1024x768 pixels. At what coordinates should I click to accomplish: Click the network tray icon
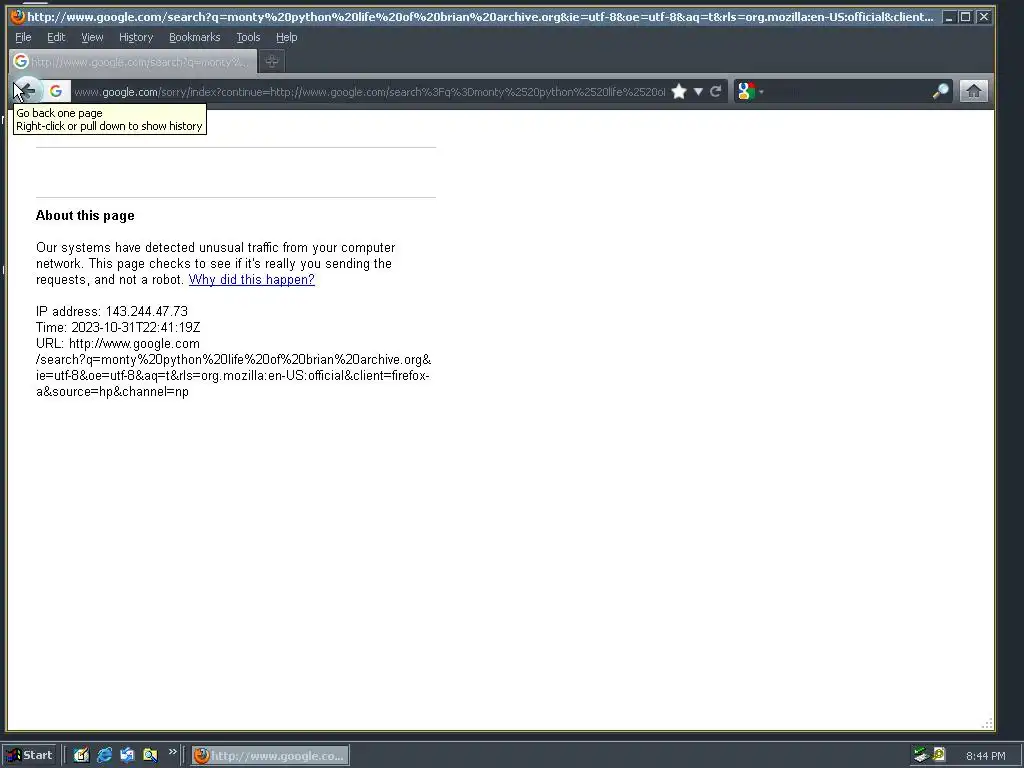(x=921, y=755)
